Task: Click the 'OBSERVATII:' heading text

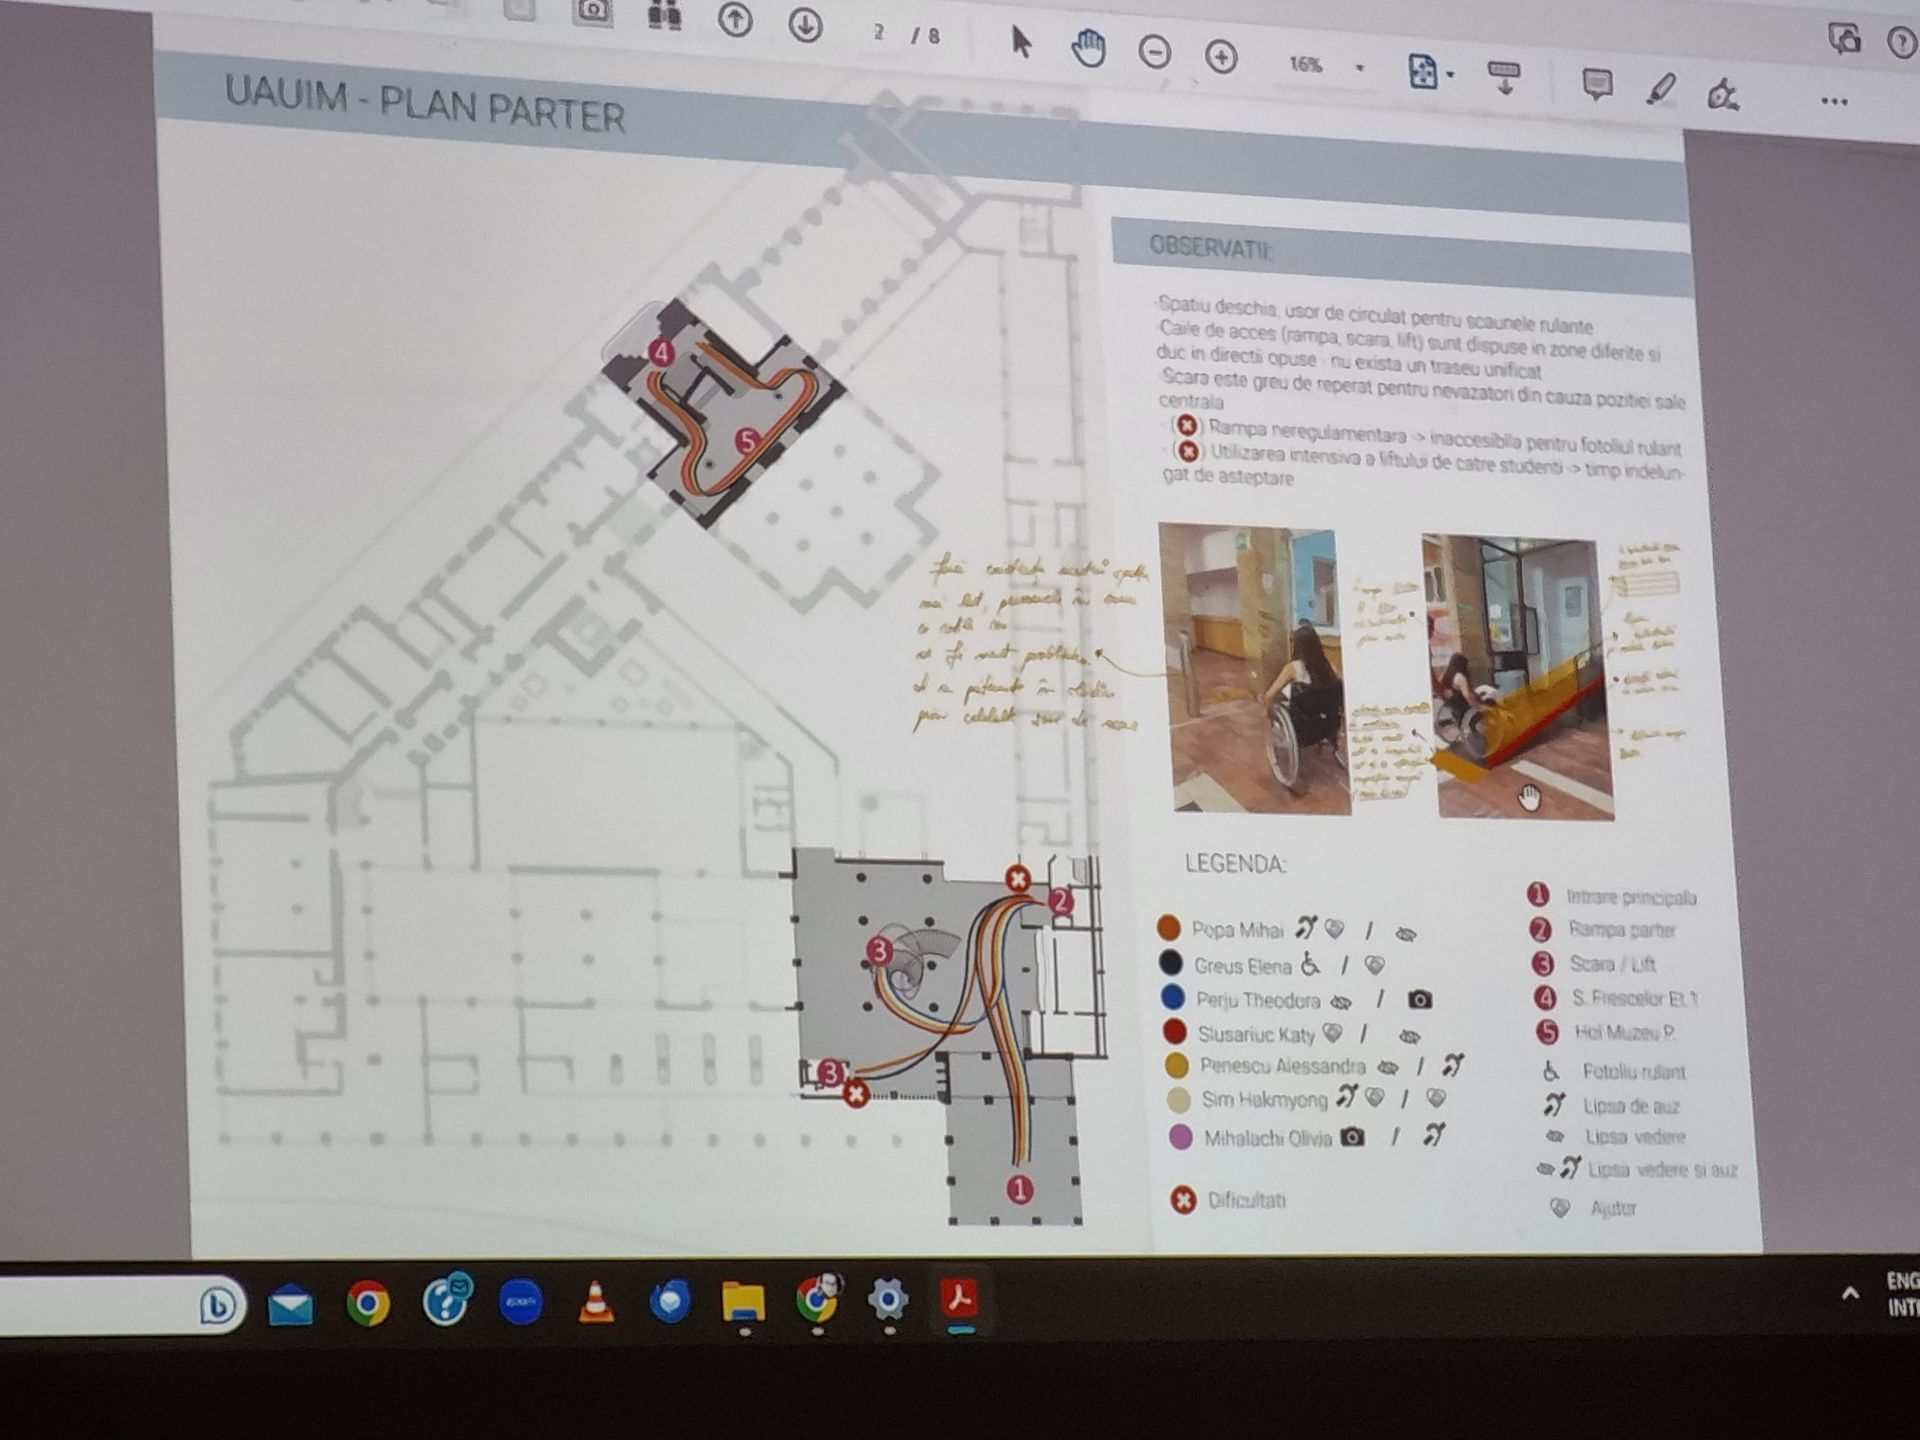Action: coord(1211,246)
